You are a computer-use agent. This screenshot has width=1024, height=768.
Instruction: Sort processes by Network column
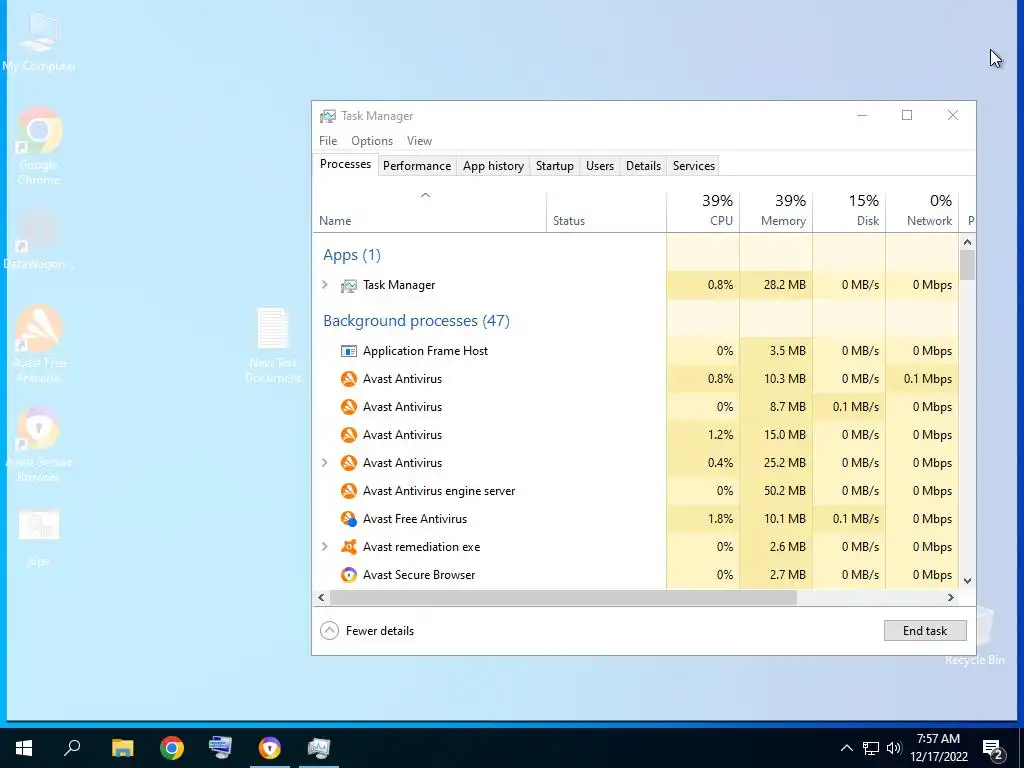click(x=923, y=211)
